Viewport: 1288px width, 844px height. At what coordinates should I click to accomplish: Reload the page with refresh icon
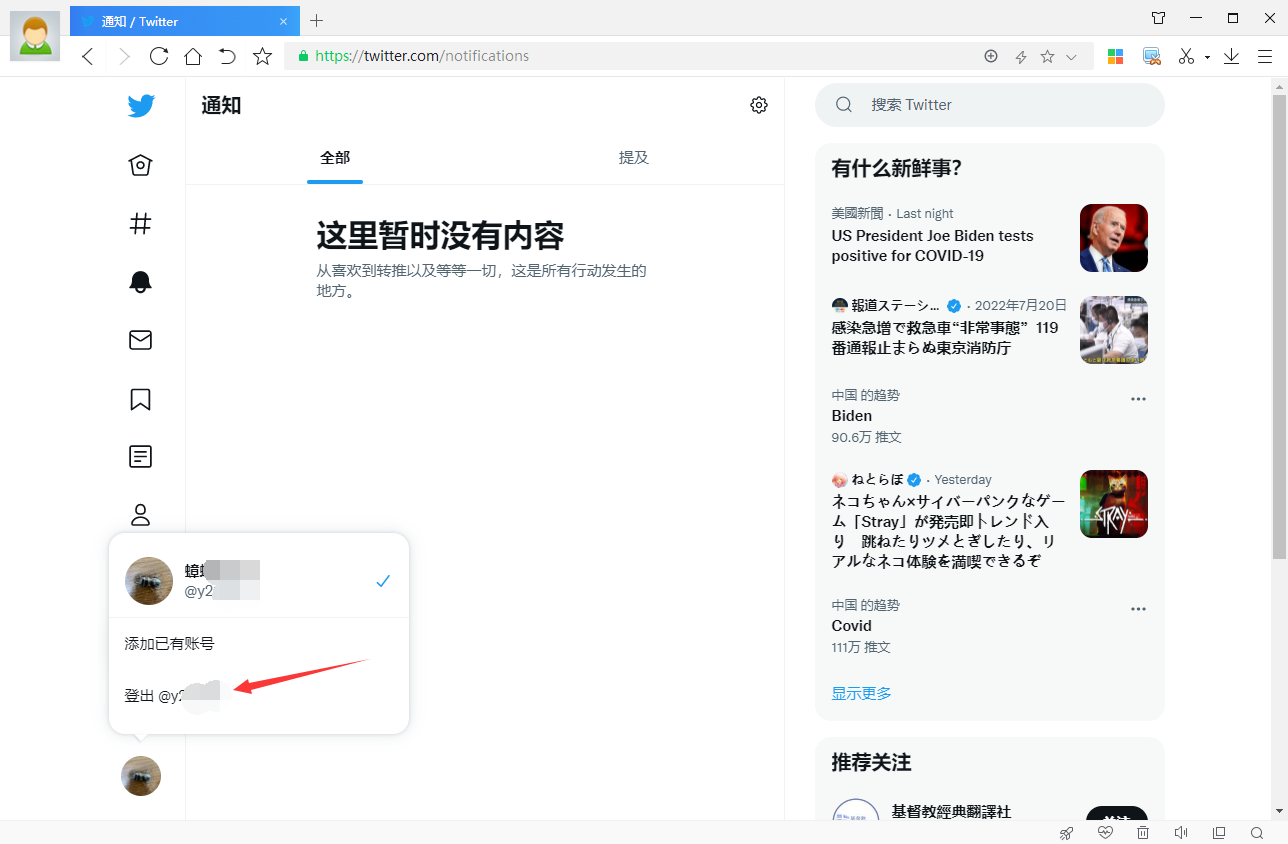pos(158,56)
